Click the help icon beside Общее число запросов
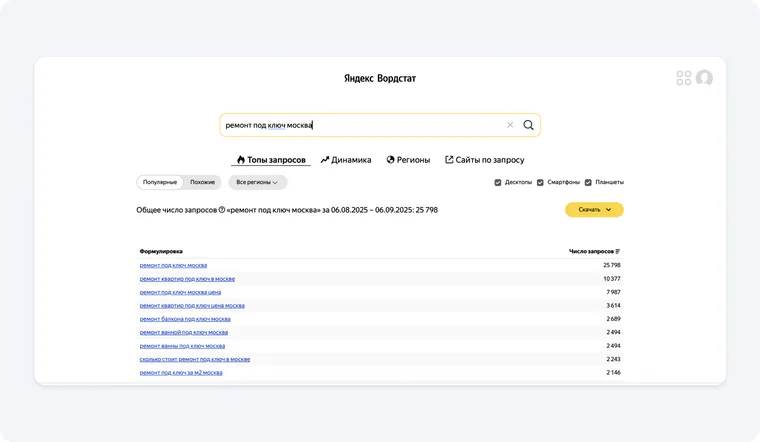 click(222, 210)
